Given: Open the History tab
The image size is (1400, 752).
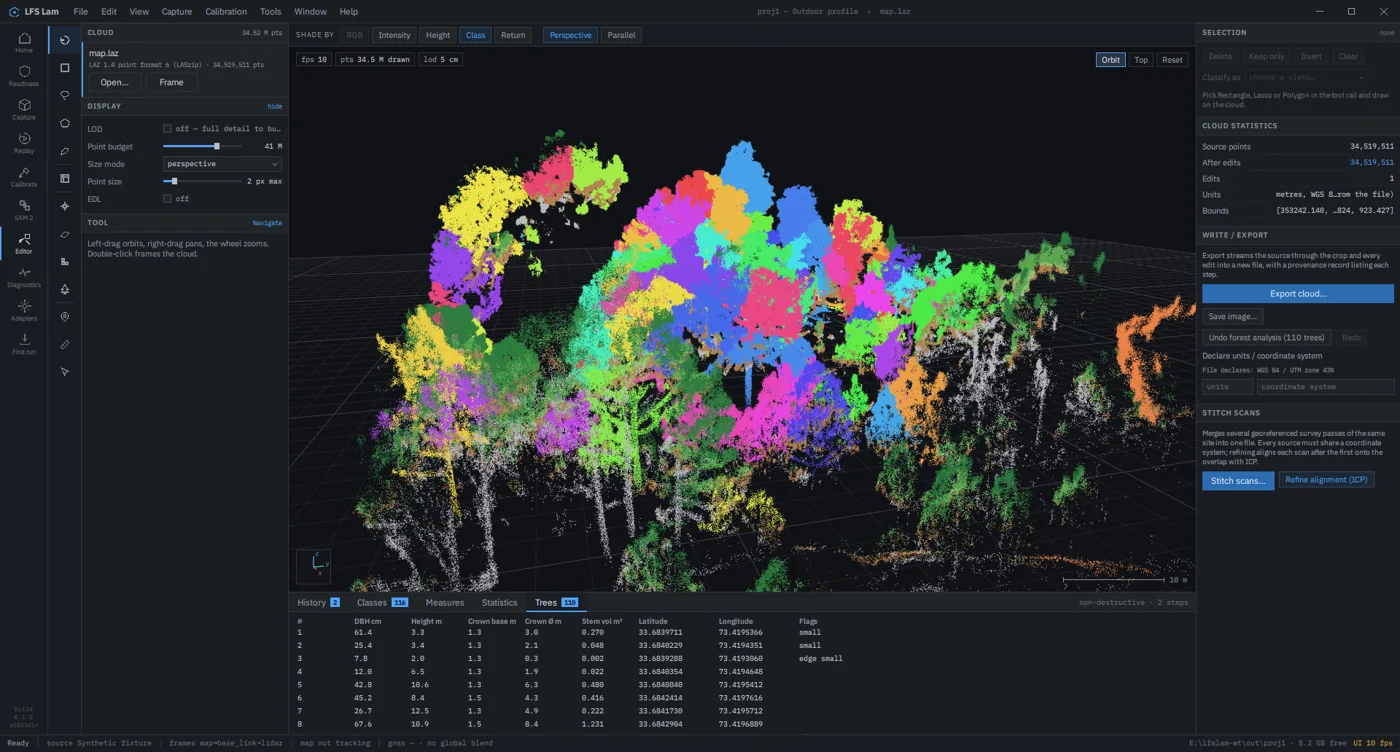Looking at the screenshot, I should tap(318, 603).
